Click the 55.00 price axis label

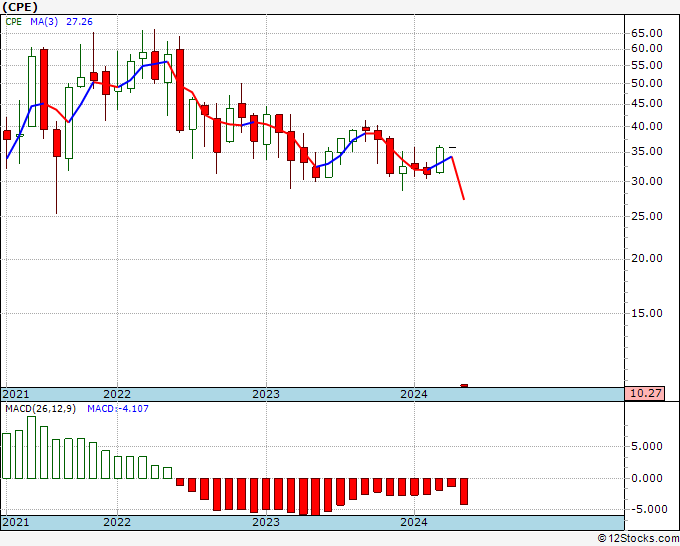[x=647, y=65]
